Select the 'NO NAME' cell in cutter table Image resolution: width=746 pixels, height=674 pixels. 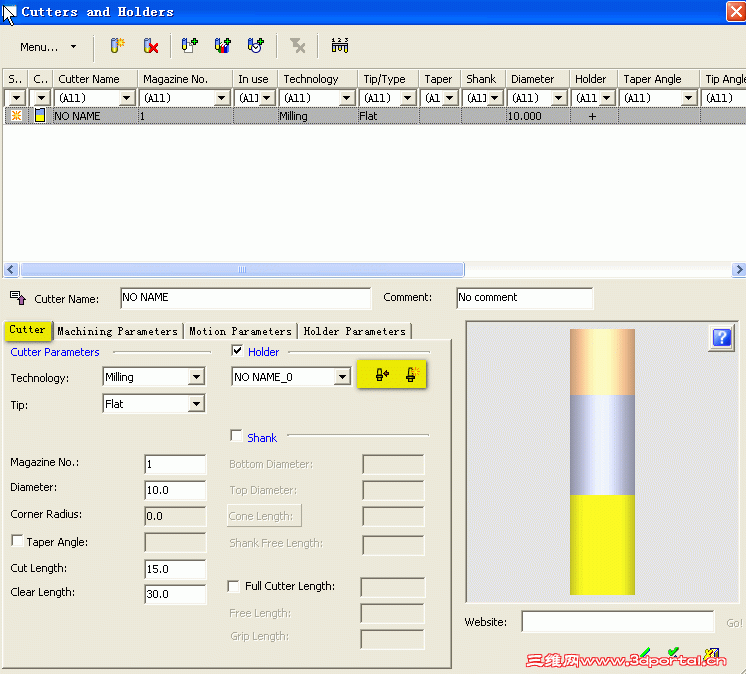95,116
